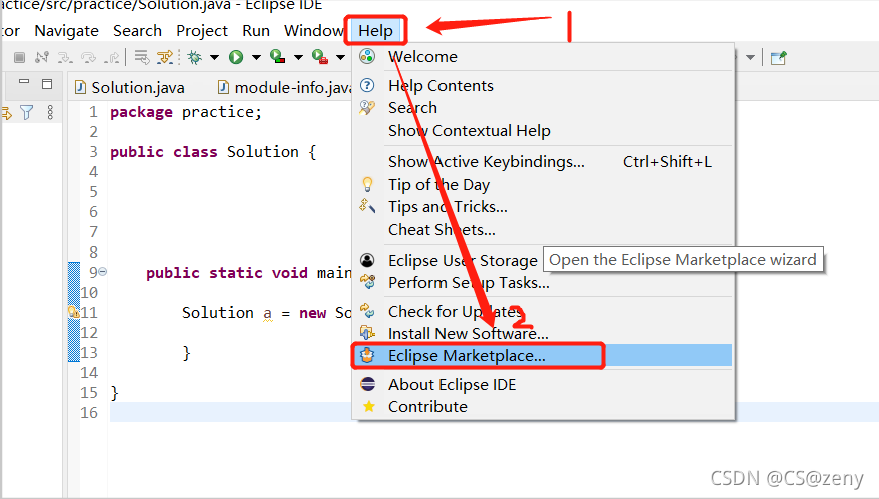The height and width of the screenshot is (499, 879).
Task: Run the program with the green play icon
Action: (x=236, y=57)
